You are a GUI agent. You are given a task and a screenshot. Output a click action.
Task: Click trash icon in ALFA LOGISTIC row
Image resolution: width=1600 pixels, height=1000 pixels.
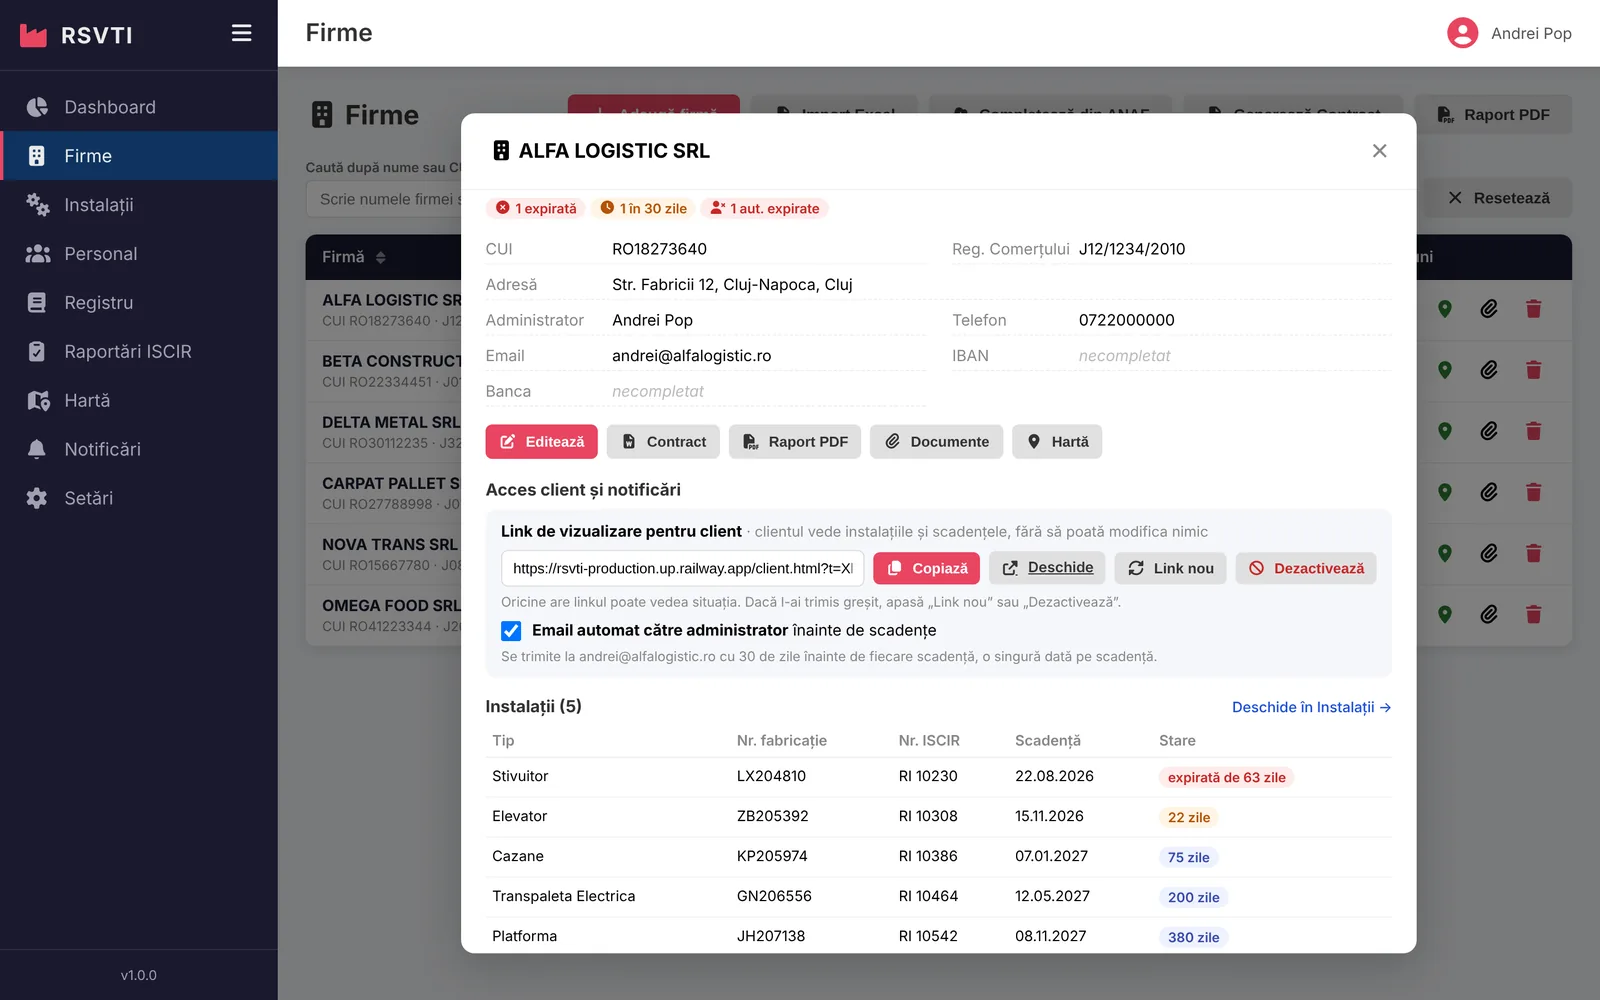[1533, 309]
